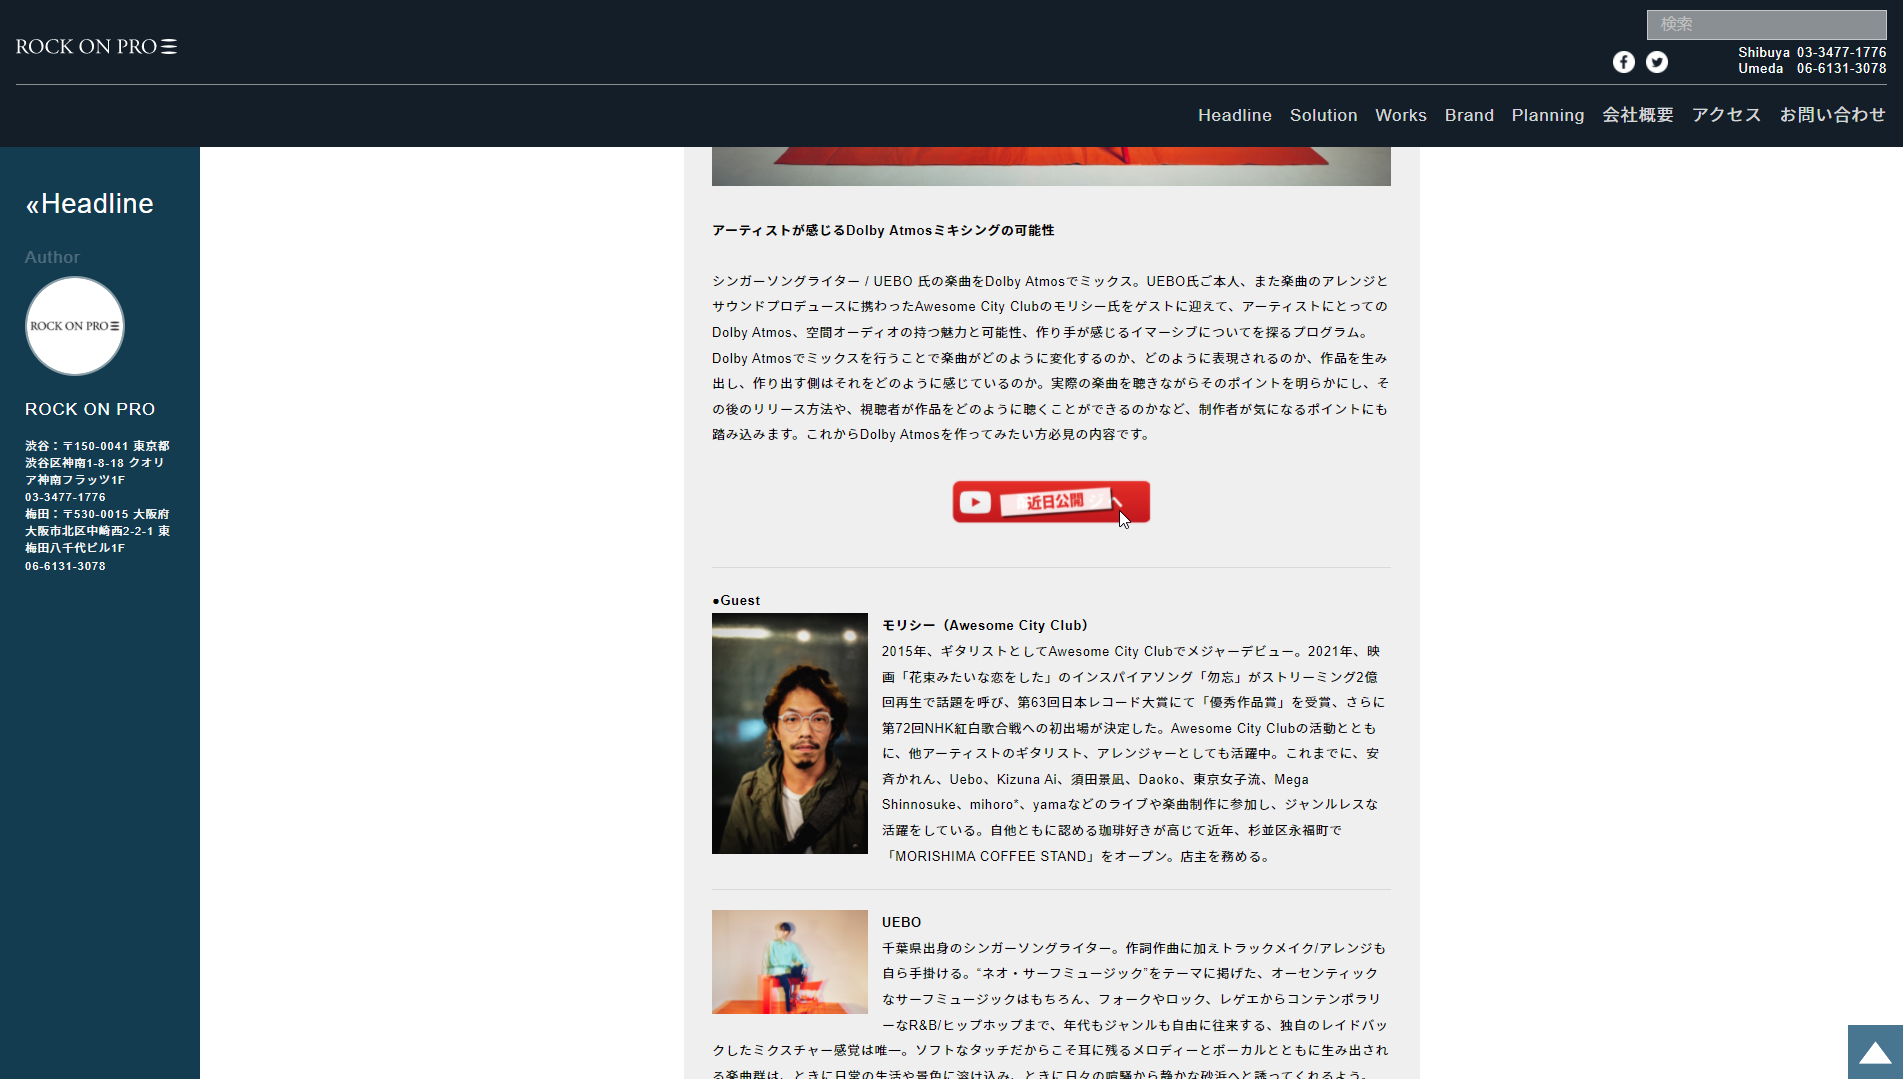Click the scroll-to-top arrow button
The height and width of the screenshot is (1079, 1903).
coord(1875,1052)
